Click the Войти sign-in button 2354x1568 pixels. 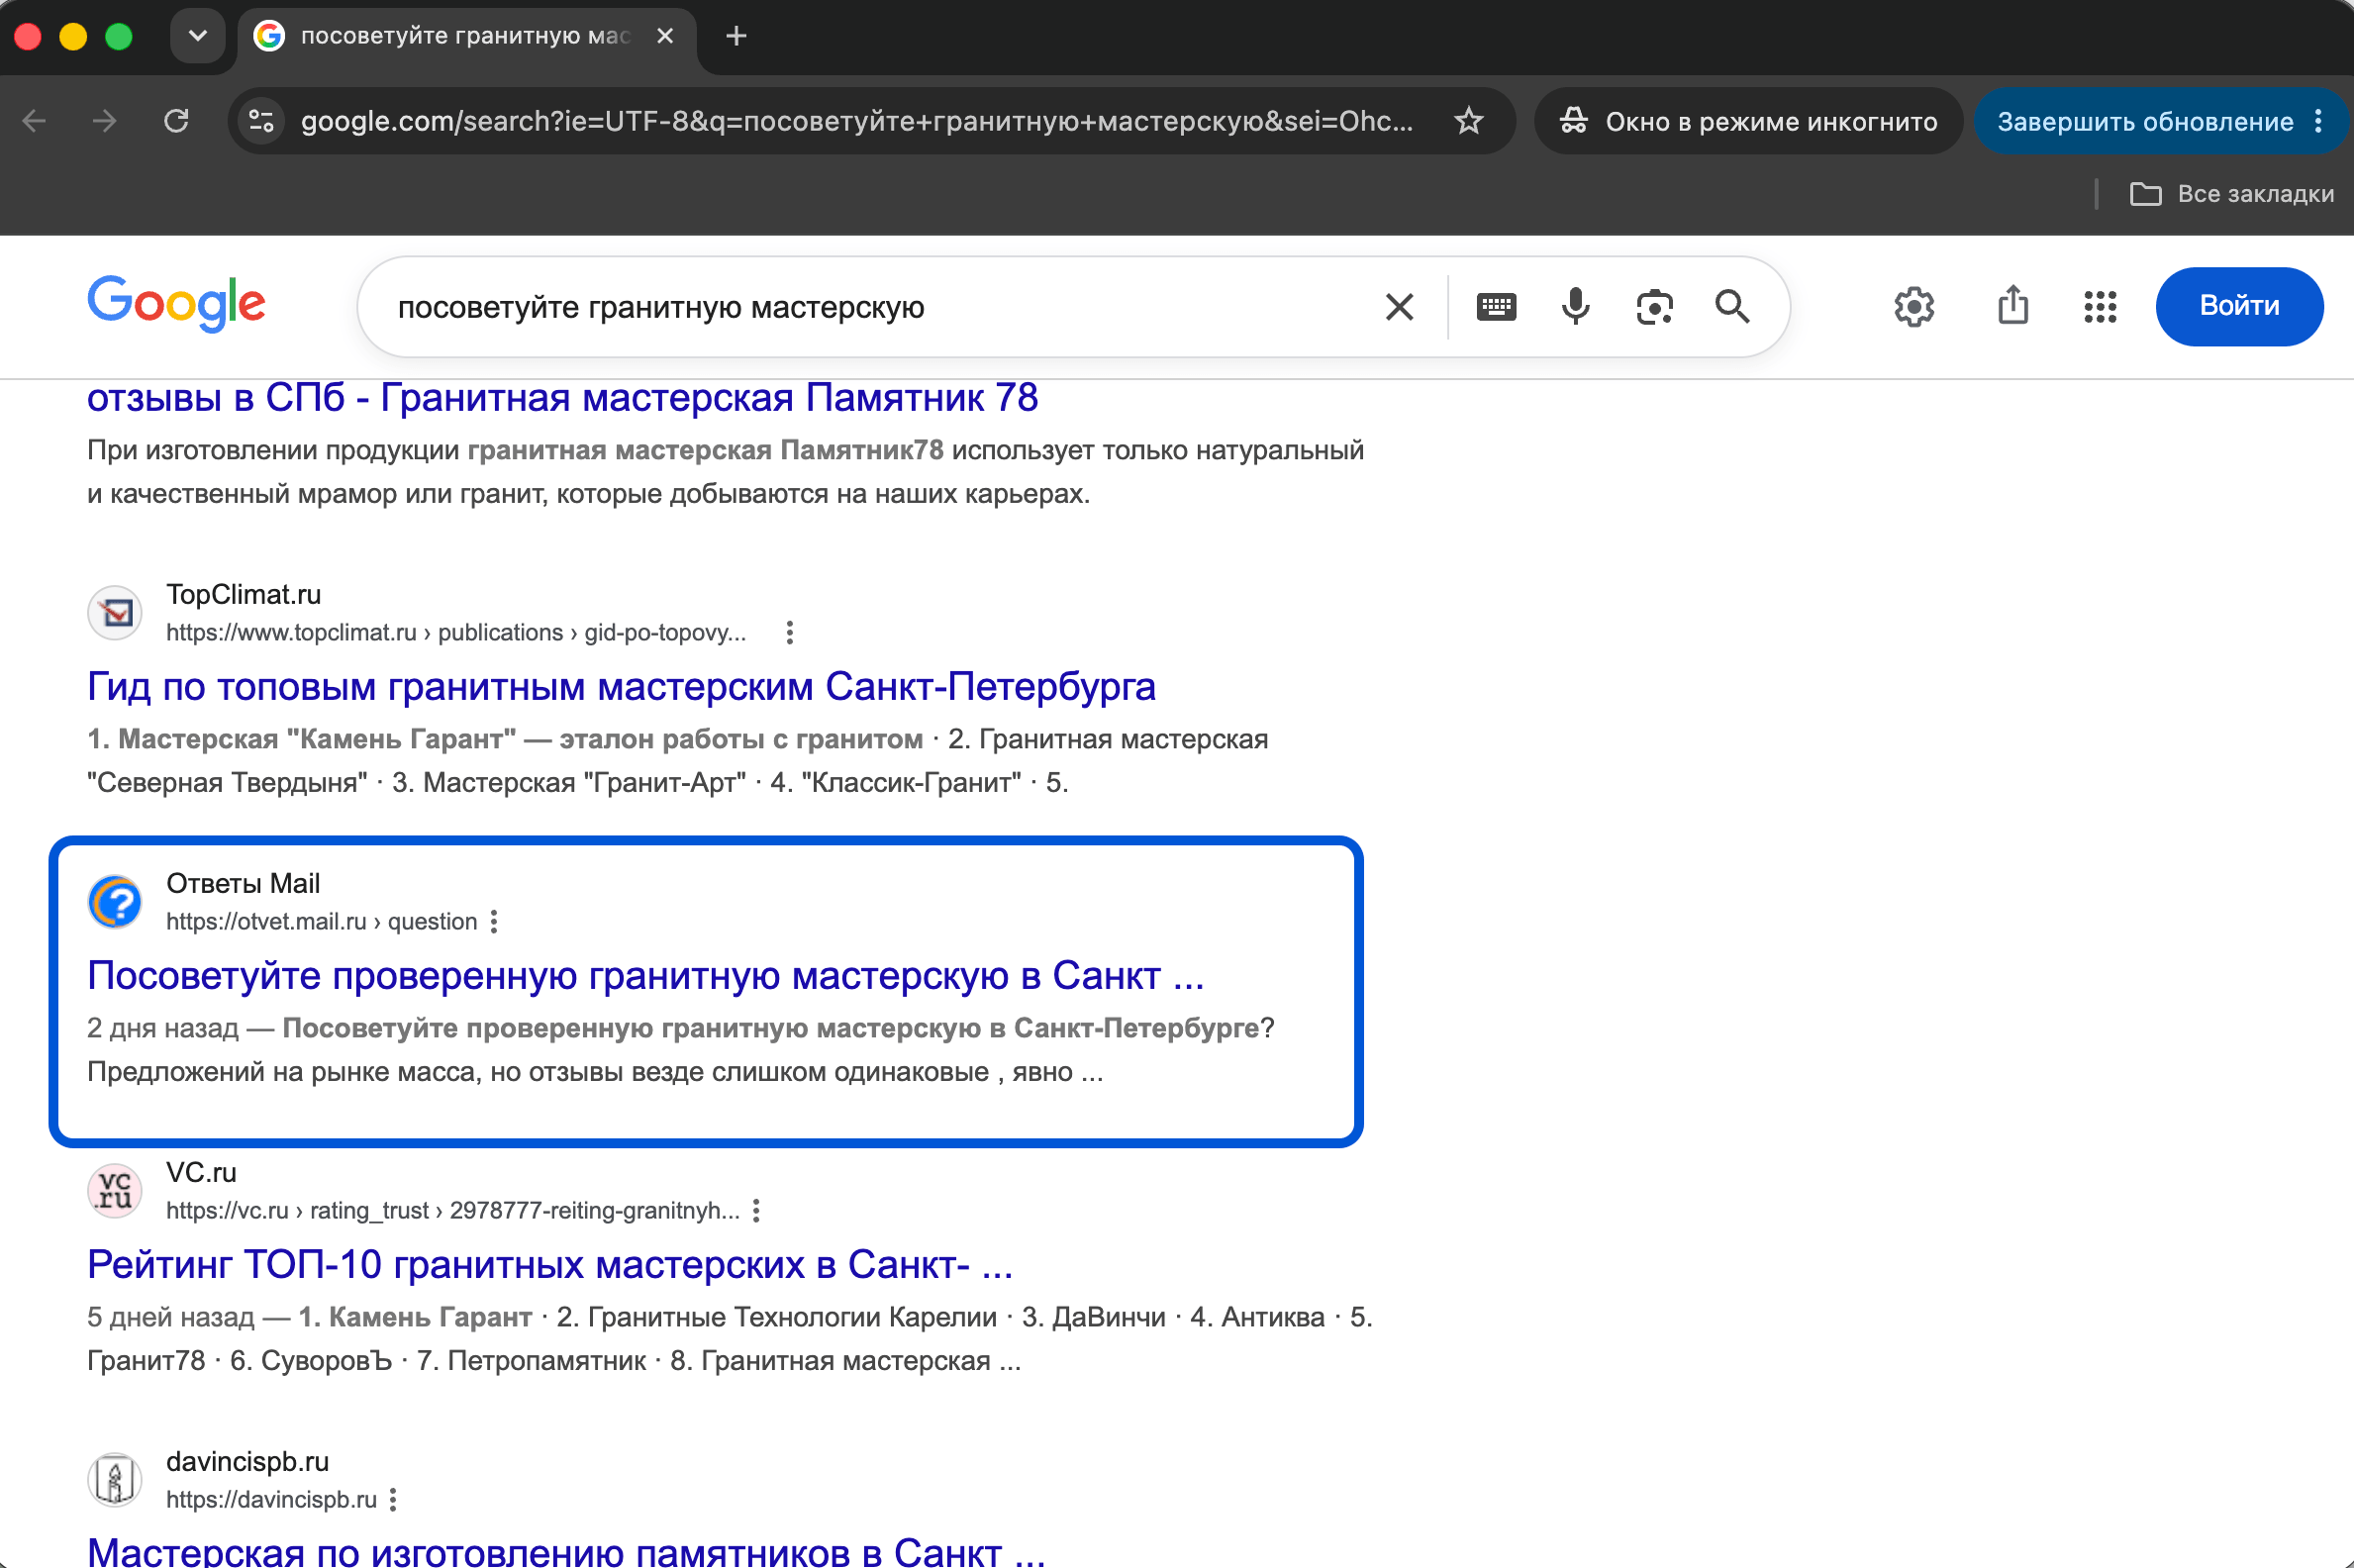(x=2239, y=306)
